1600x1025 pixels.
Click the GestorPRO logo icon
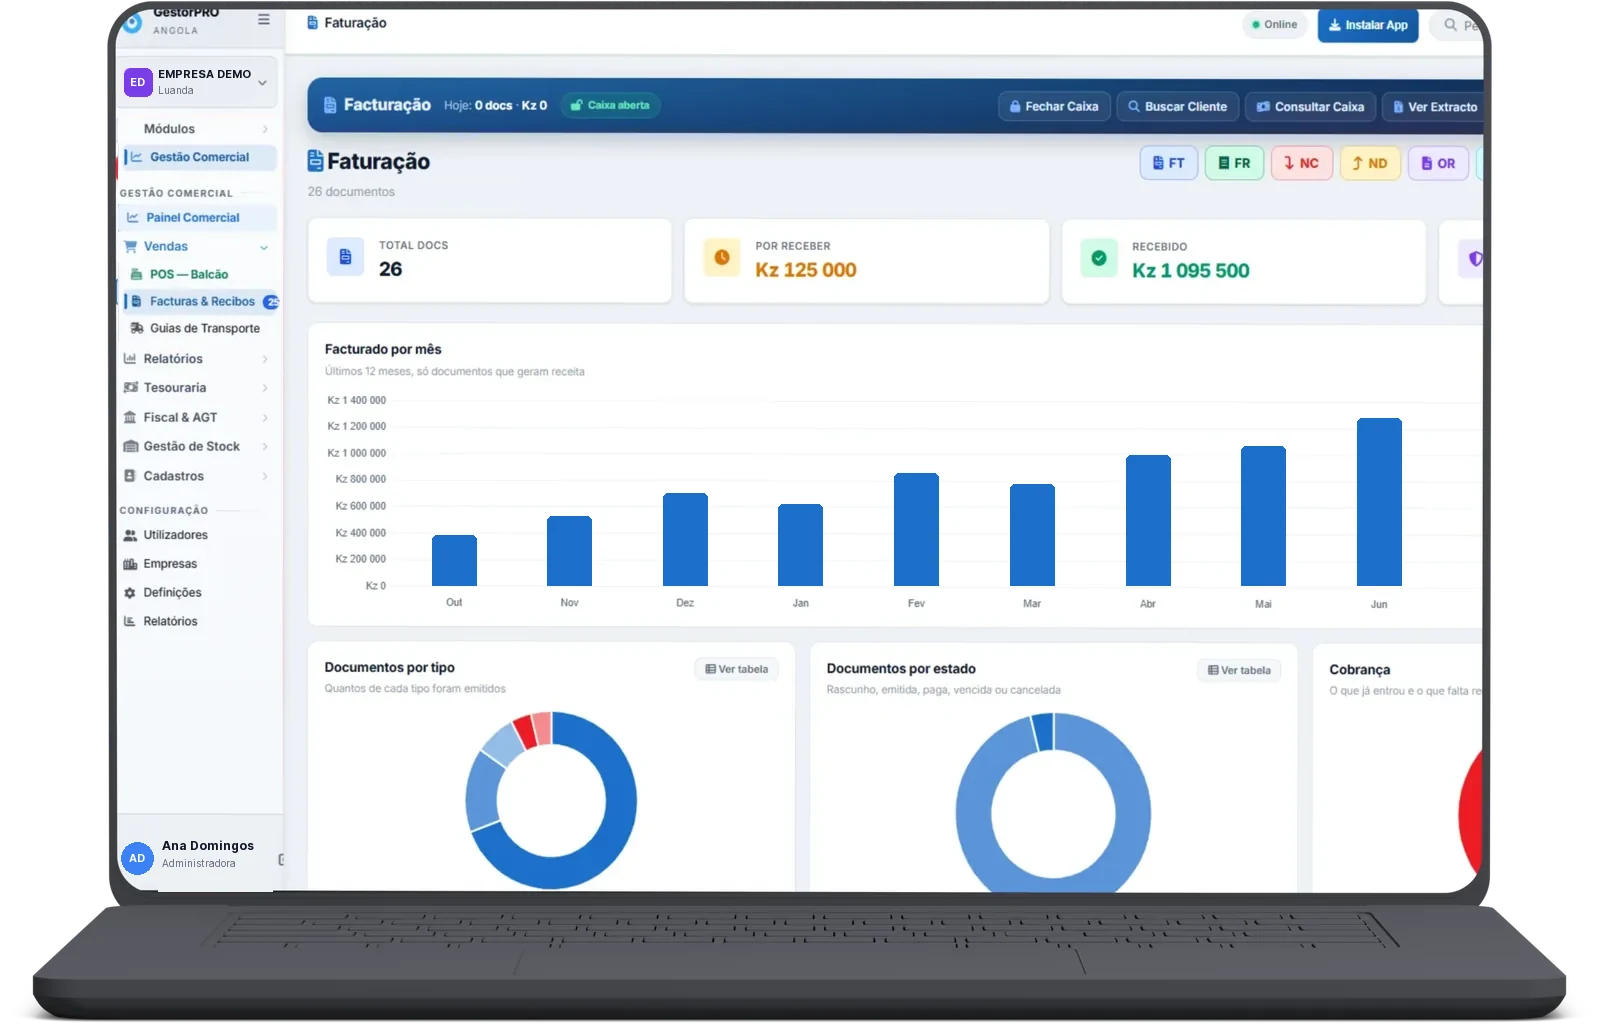(x=132, y=22)
